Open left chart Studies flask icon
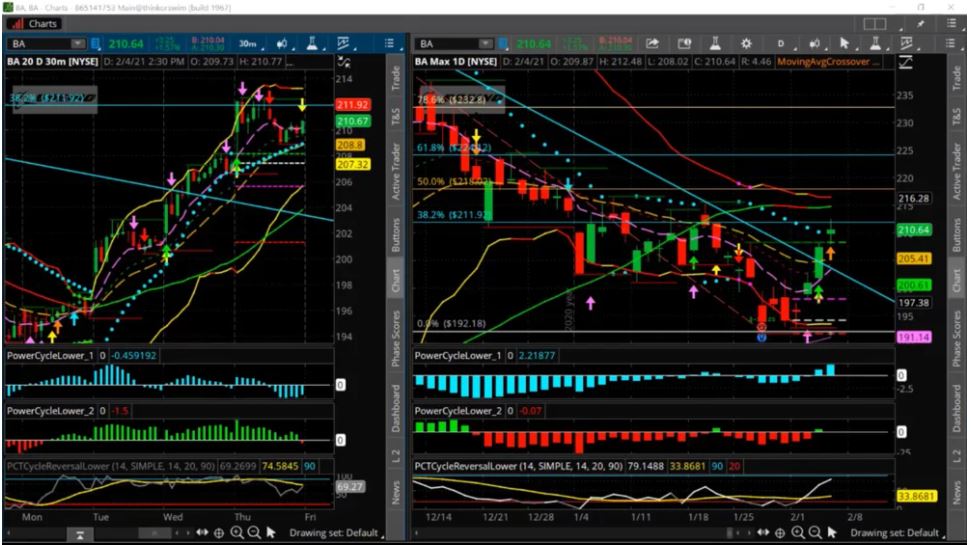 click(312, 43)
